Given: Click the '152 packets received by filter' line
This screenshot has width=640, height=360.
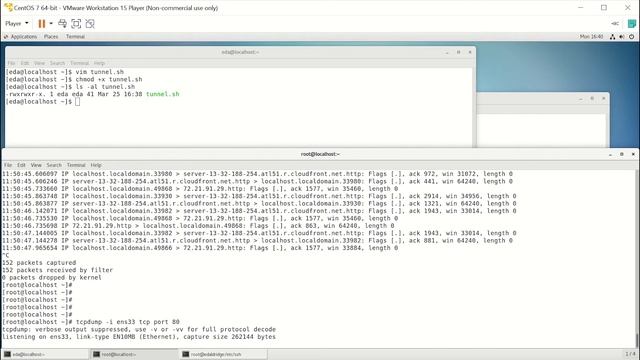Looking at the screenshot, I should [58, 270].
